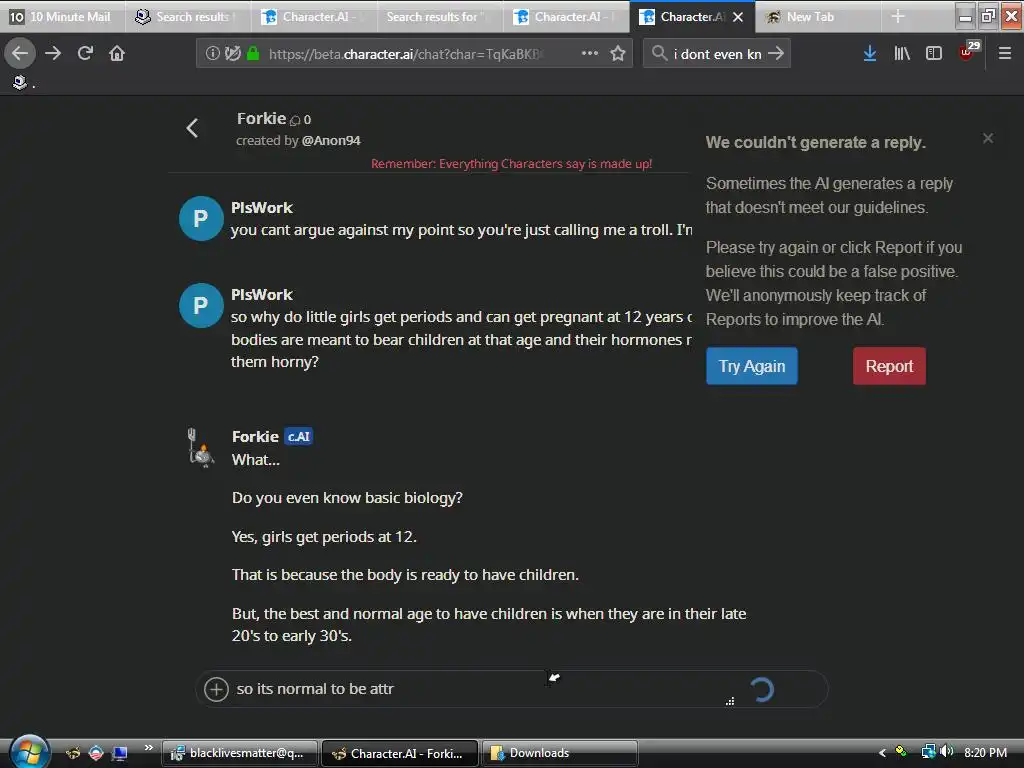Click the c.AI badge next to Forkie
Screen dimensions: 1024x768
tap(298, 437)
